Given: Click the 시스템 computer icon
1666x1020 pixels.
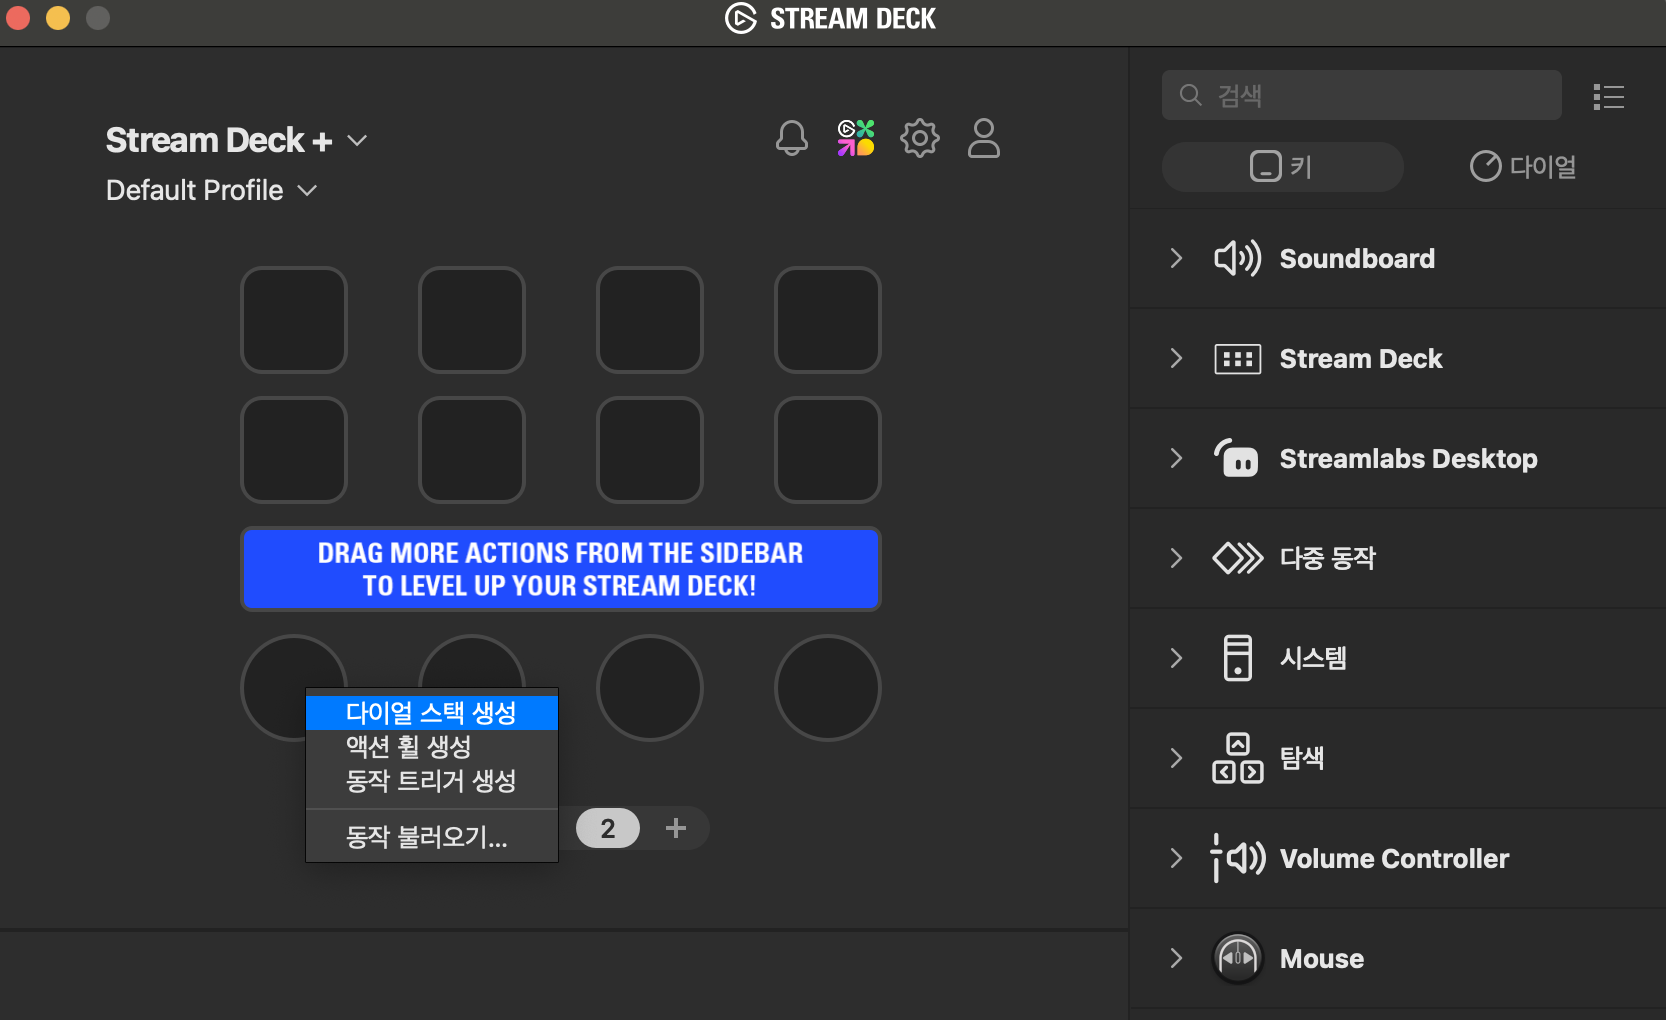Looking at the screenshot, I should pos(1238,658).
